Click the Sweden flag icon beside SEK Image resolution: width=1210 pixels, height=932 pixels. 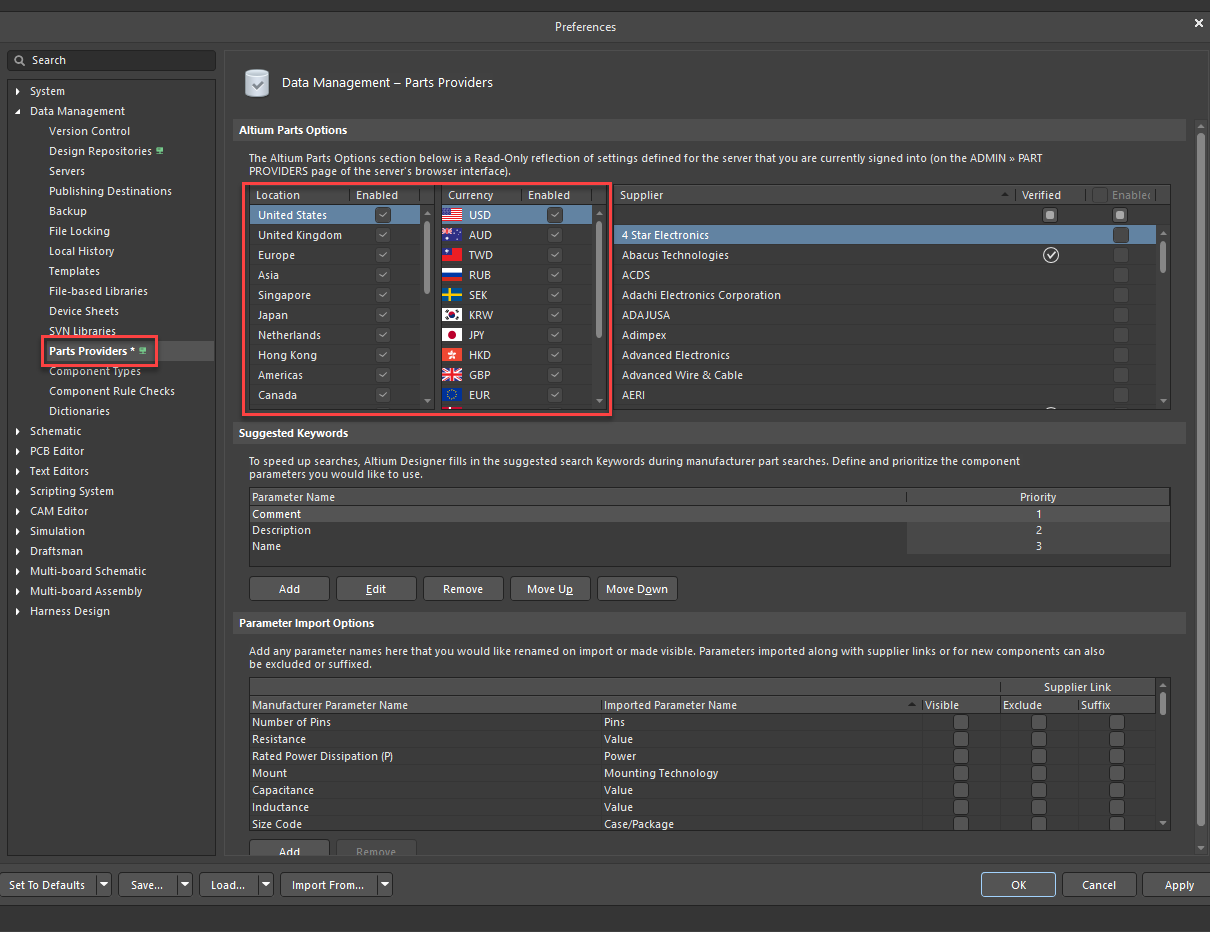tap(452, 295)
